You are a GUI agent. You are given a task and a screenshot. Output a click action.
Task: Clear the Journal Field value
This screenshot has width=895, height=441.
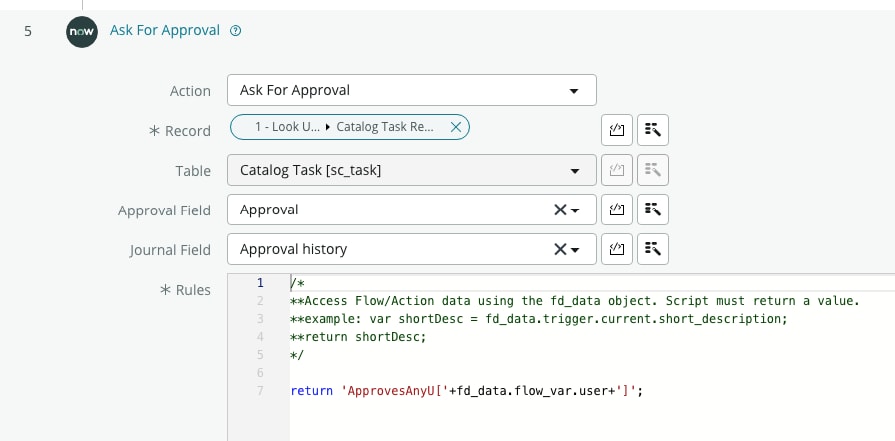point(559,249)
